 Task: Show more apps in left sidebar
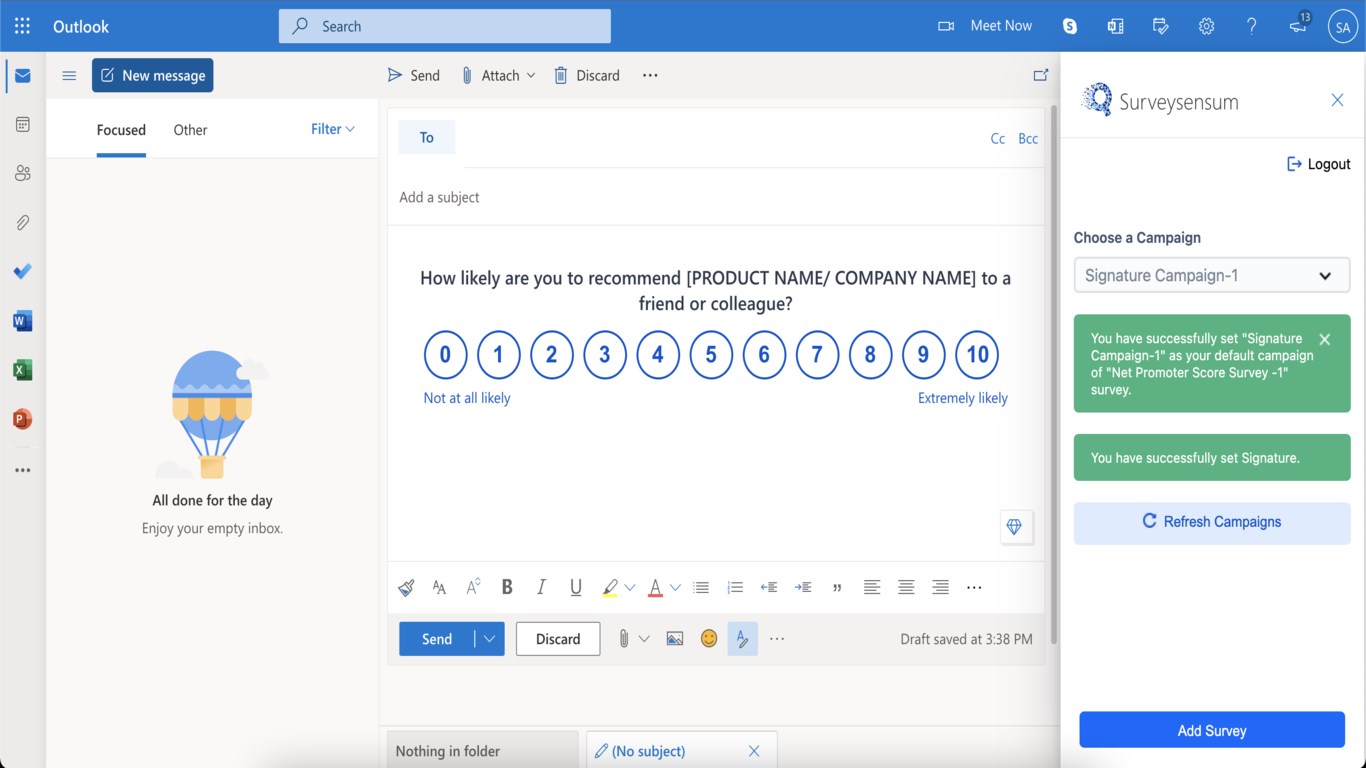(x=22, y=470)
